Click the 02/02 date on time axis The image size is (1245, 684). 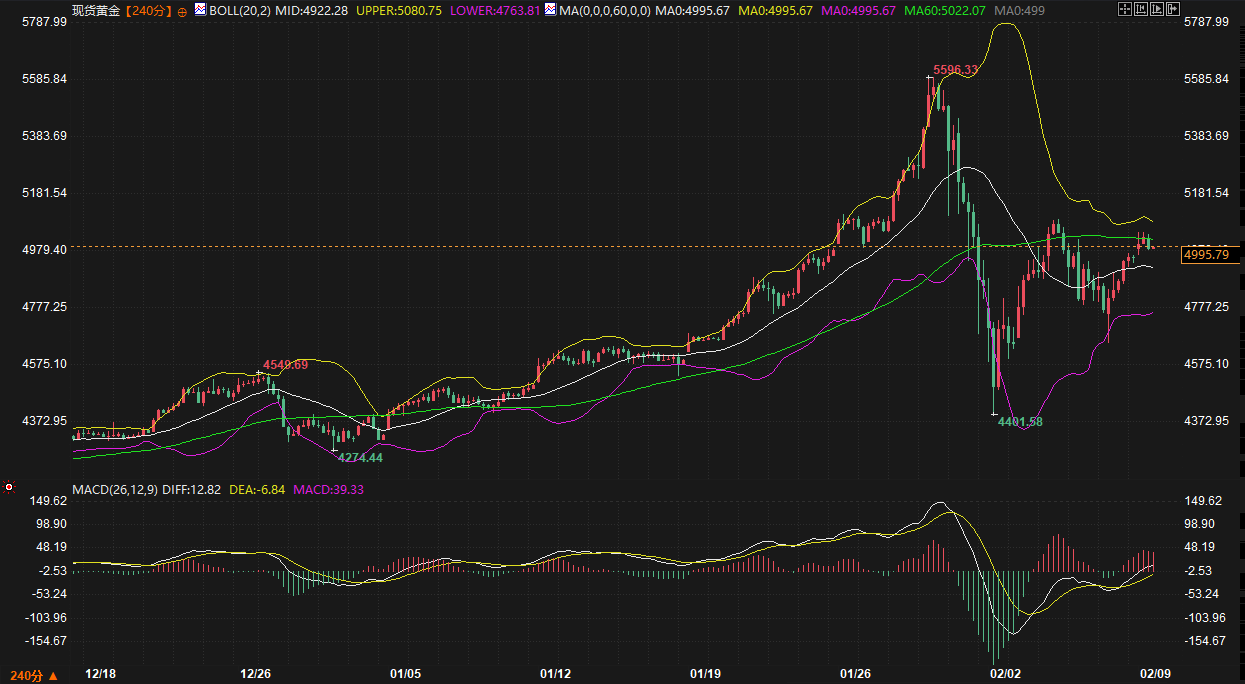click(x=1006, y=674)
